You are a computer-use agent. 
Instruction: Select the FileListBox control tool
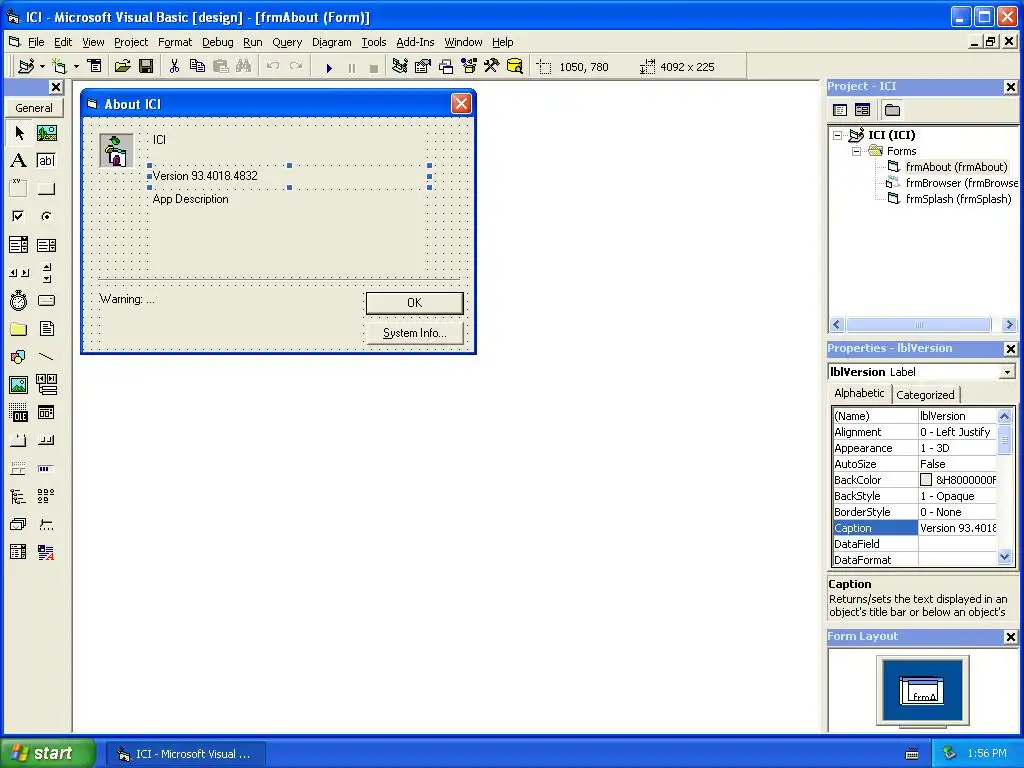tap(46, 328)
